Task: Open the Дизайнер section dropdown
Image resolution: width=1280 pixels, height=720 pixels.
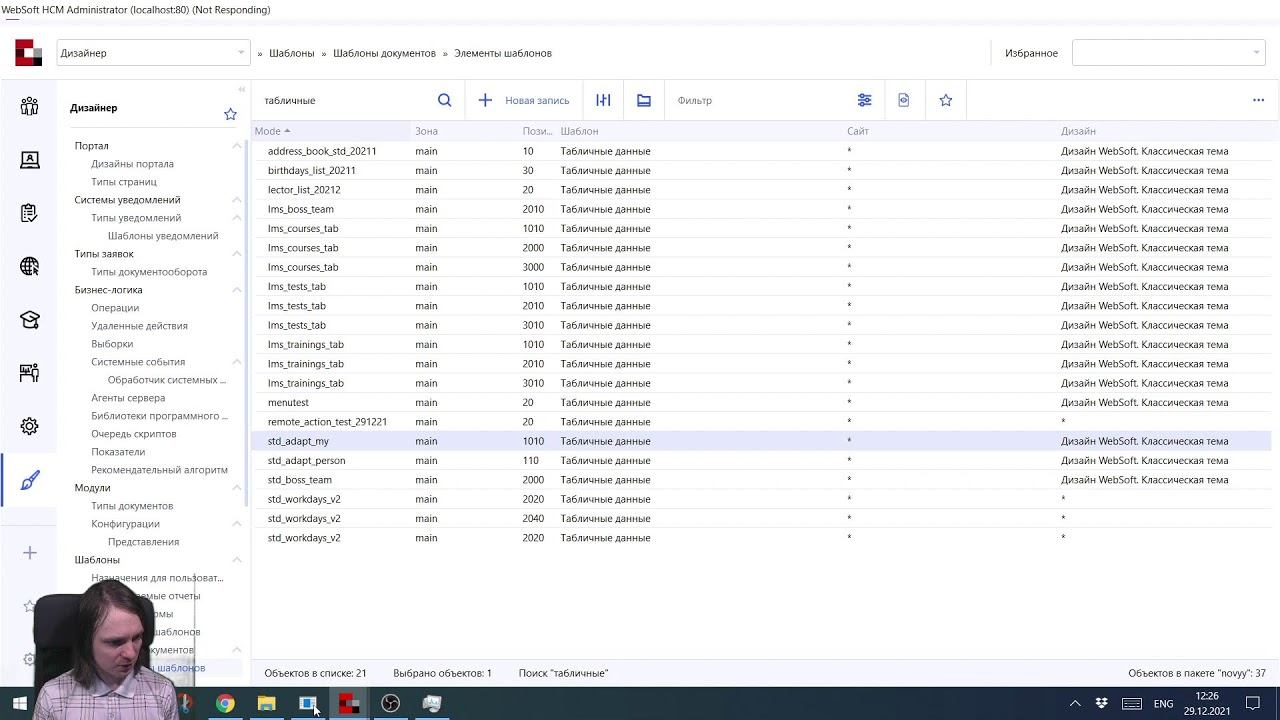Action: [x=153, y=53]
